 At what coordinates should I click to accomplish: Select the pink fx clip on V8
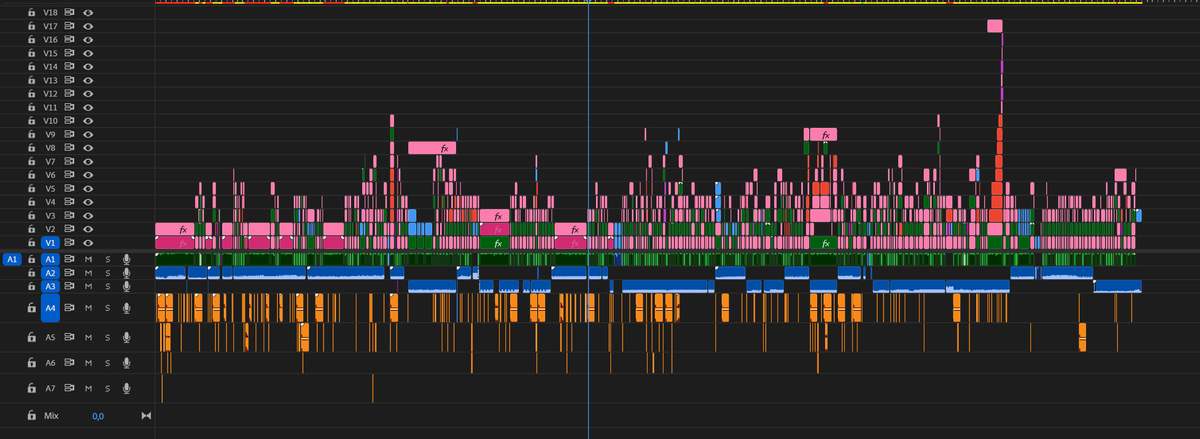(432, 148)
